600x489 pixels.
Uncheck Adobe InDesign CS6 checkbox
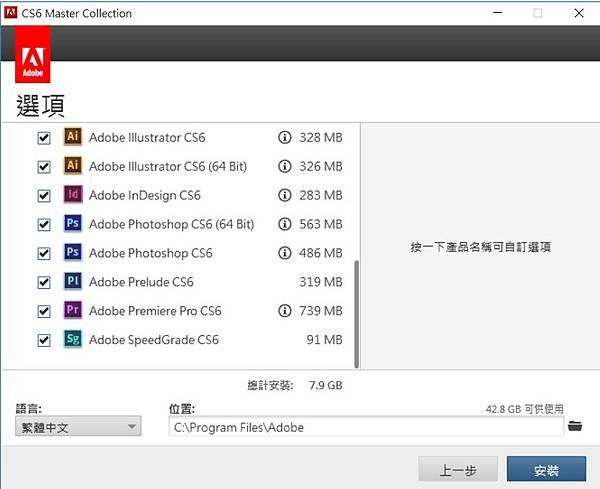(x=44, y=196)
